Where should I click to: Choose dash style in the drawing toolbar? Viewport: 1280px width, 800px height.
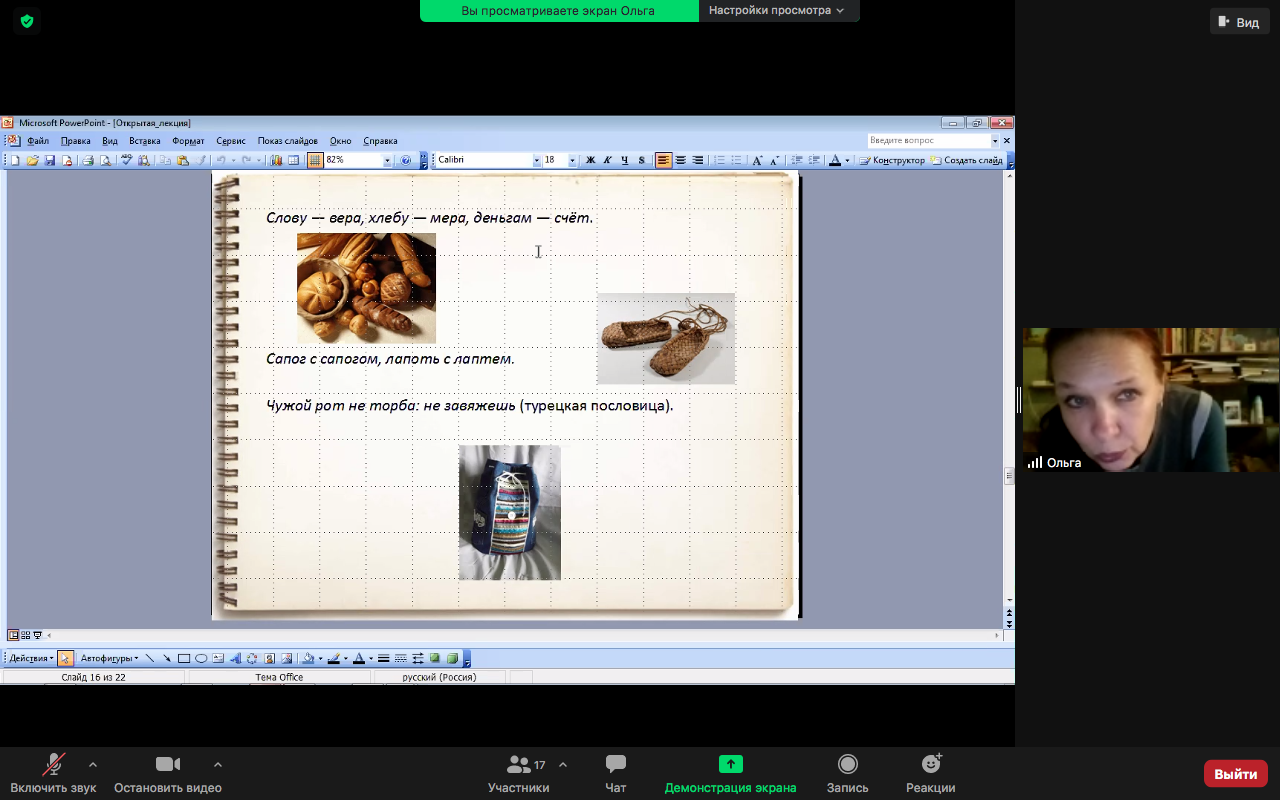pos(401,658)
